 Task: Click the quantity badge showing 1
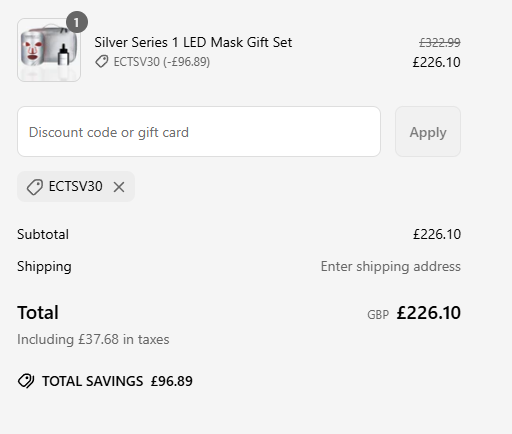77,22
